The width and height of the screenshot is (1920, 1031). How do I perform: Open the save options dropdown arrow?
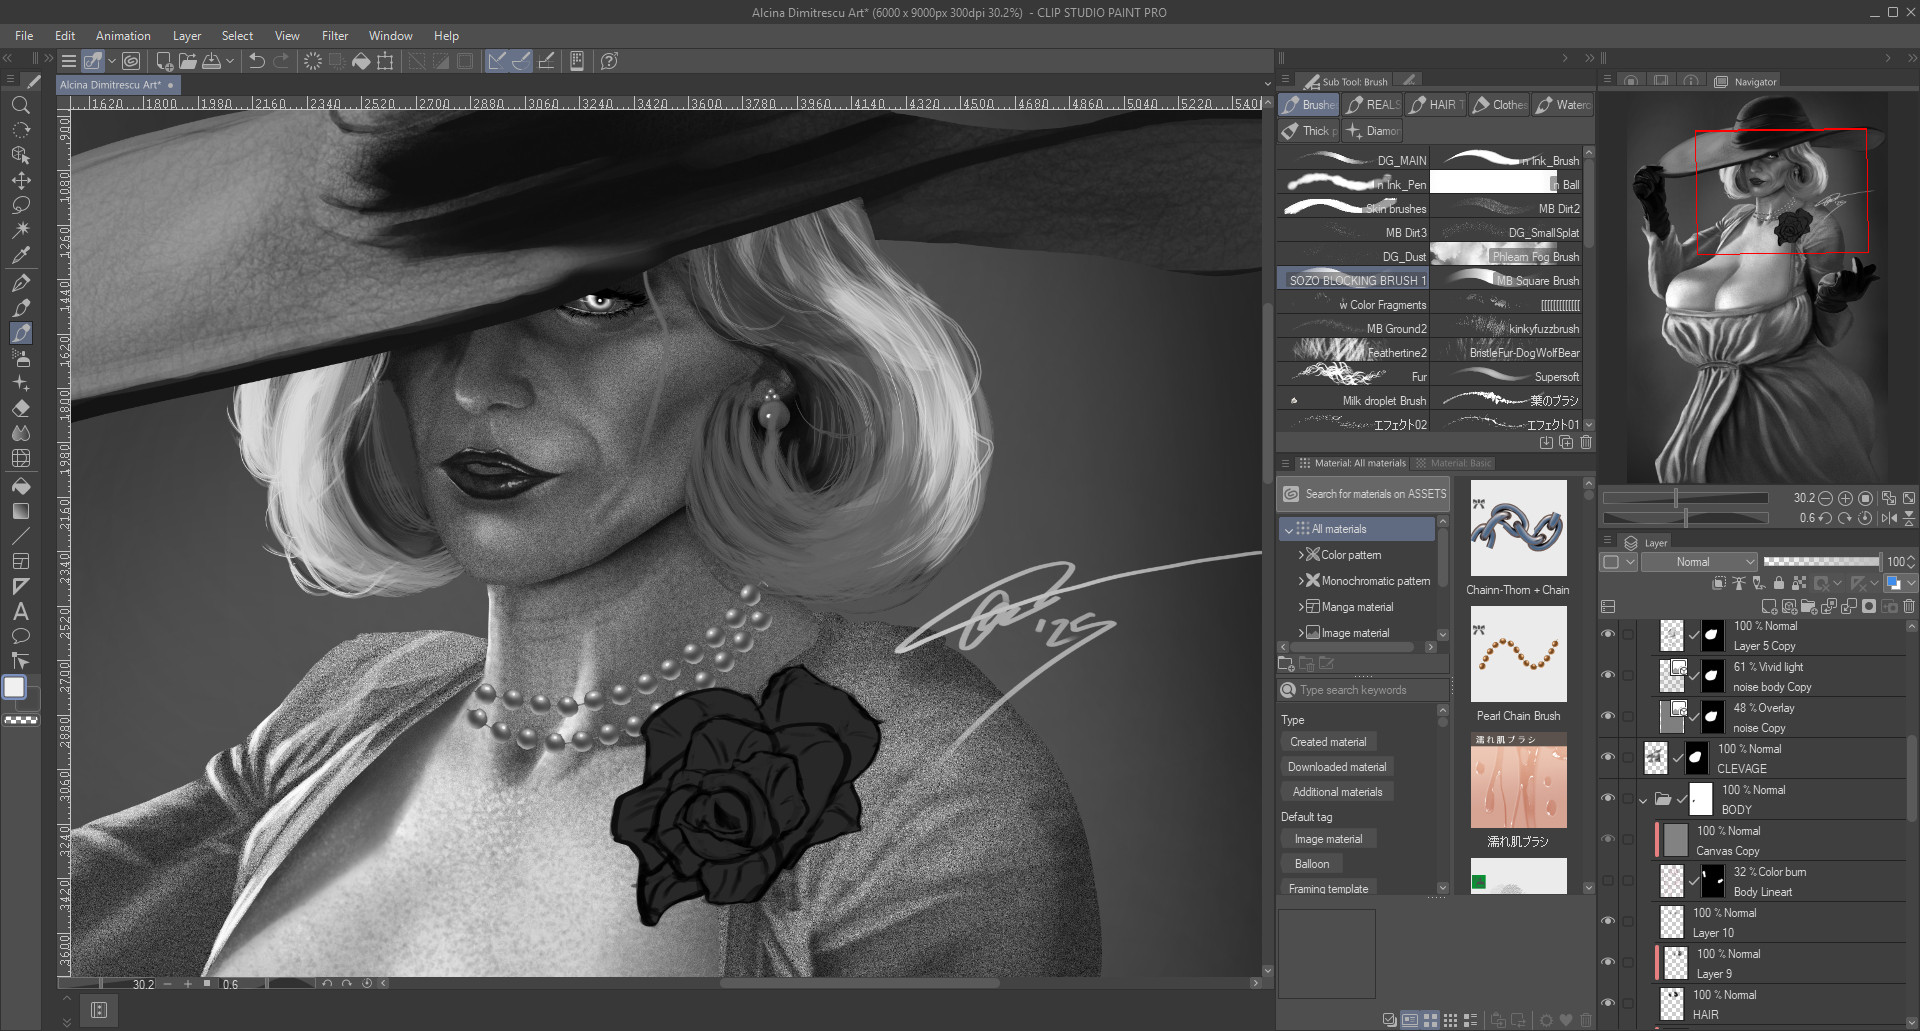pyautogui.click(x=230, y=61)
